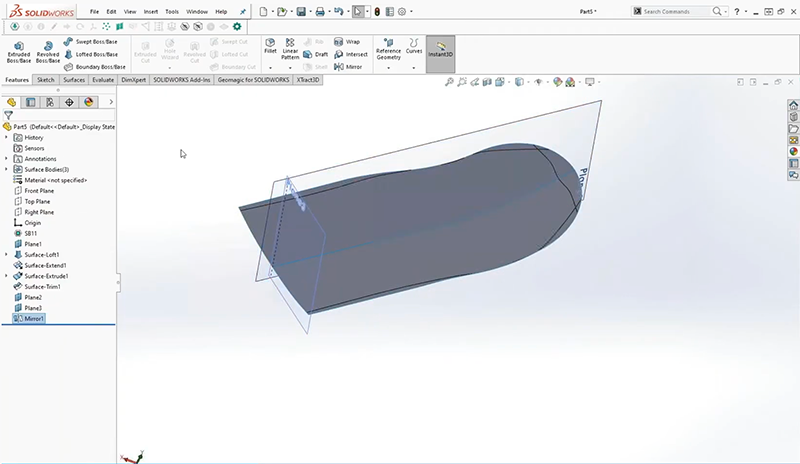This screenshot has height=464, width=800.
Task: Click the Mirror feature icon in ribbon
Action: tap(348, 66)
